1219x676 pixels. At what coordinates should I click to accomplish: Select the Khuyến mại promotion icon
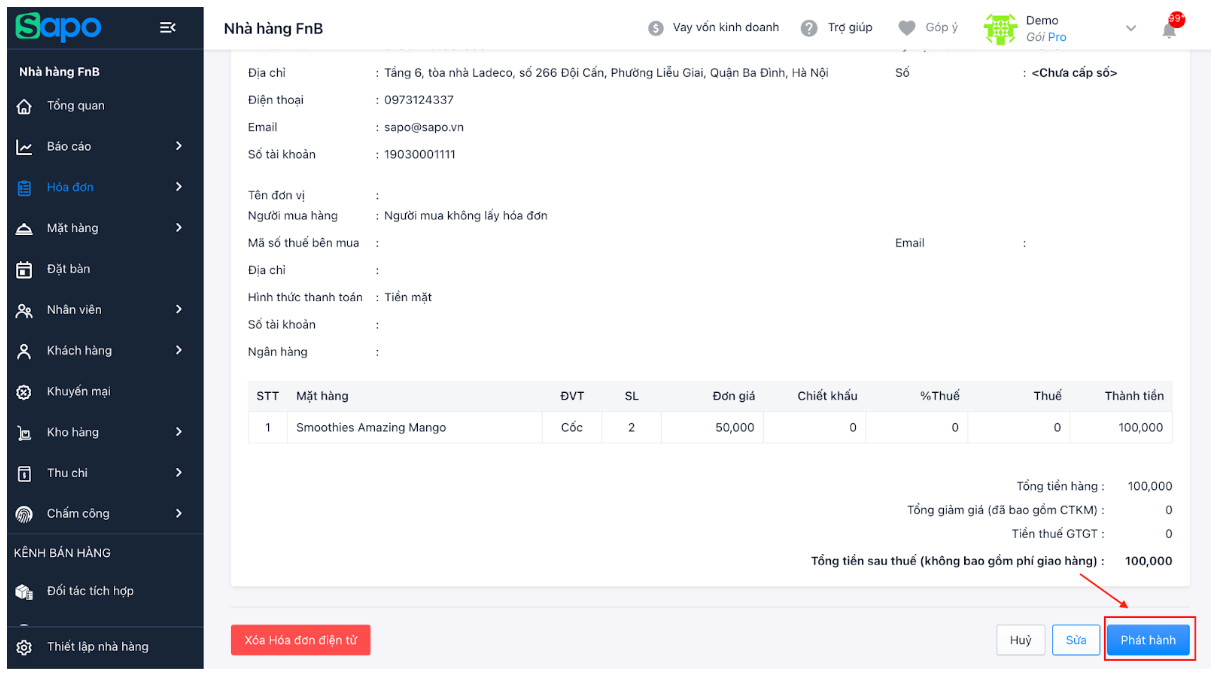[25, 392]
